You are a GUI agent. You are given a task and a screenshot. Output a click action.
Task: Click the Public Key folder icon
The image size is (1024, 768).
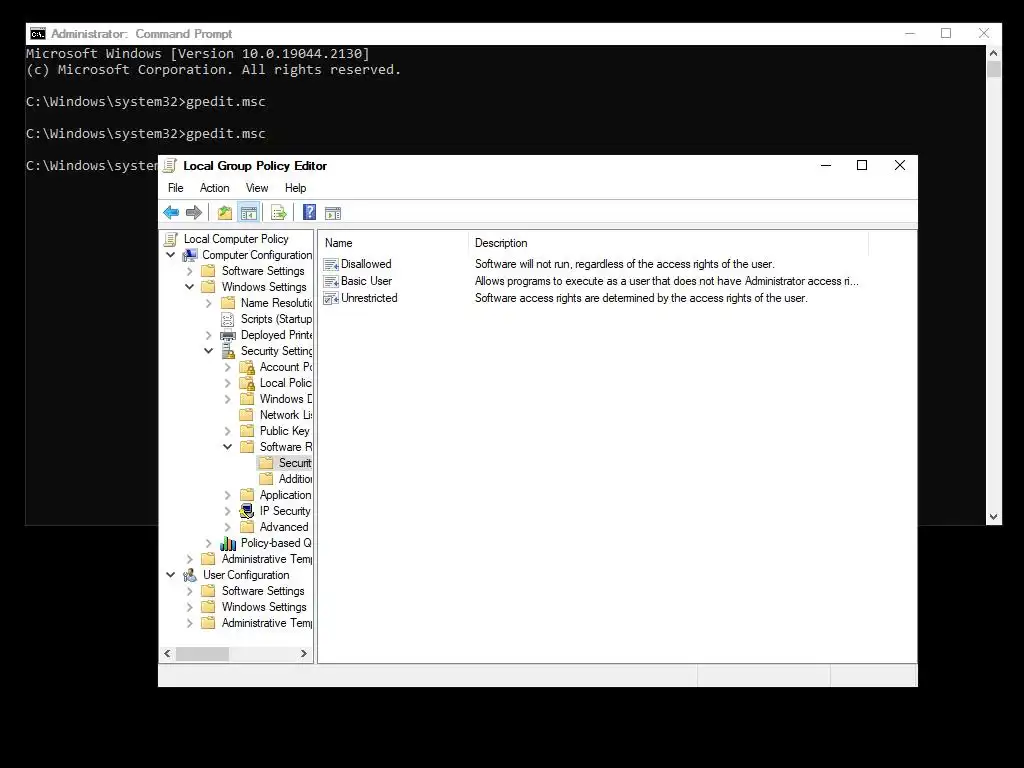click(x=246, y=431)
